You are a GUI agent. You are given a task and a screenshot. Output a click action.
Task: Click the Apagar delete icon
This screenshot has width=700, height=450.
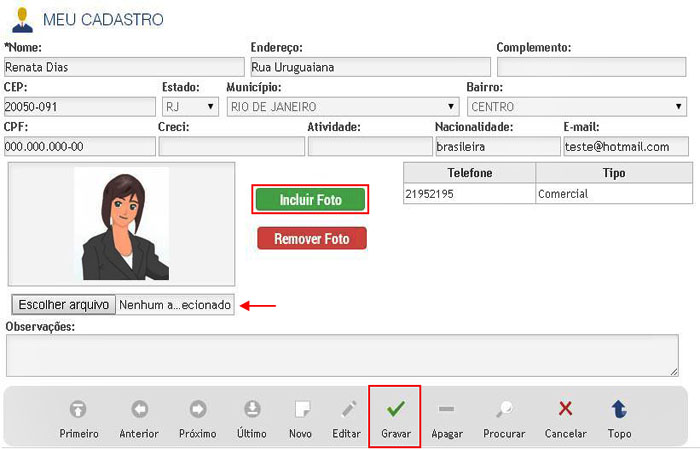[x=446, y=409]
